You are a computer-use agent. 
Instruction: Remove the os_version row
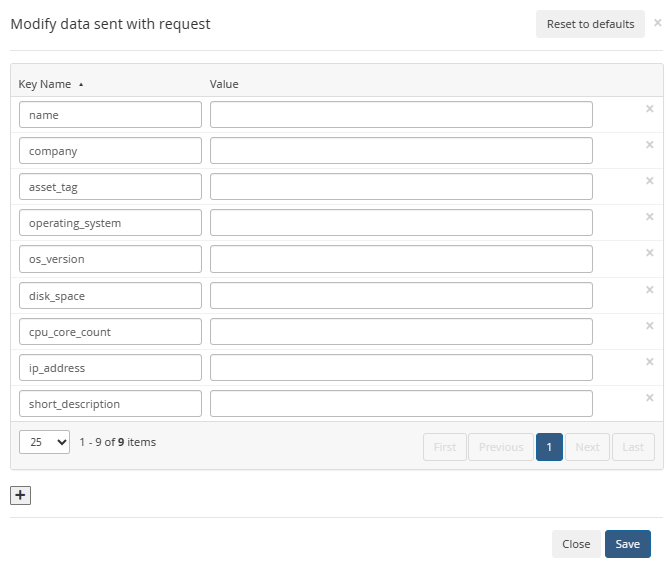[x=649, y=253]
